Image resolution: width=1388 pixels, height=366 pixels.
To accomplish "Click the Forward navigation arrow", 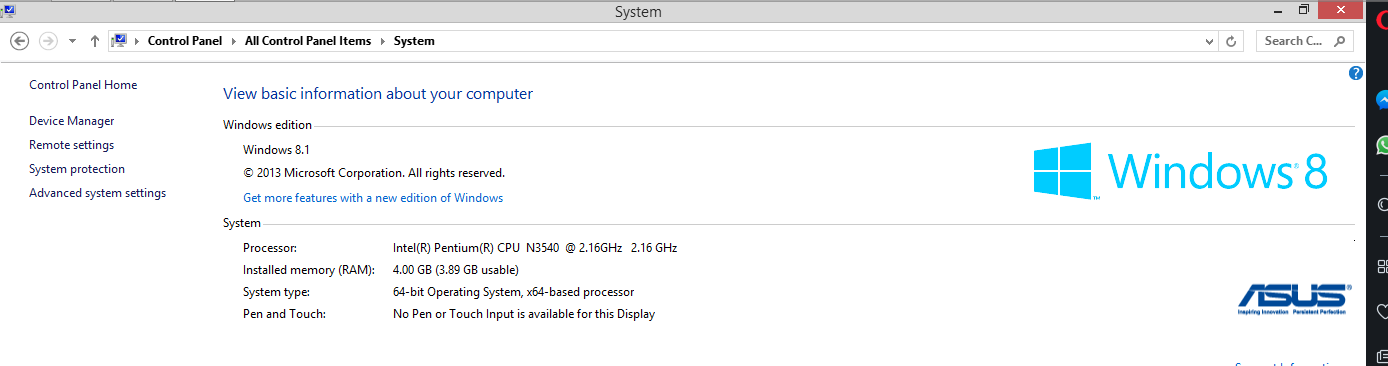I will point(47,41).
